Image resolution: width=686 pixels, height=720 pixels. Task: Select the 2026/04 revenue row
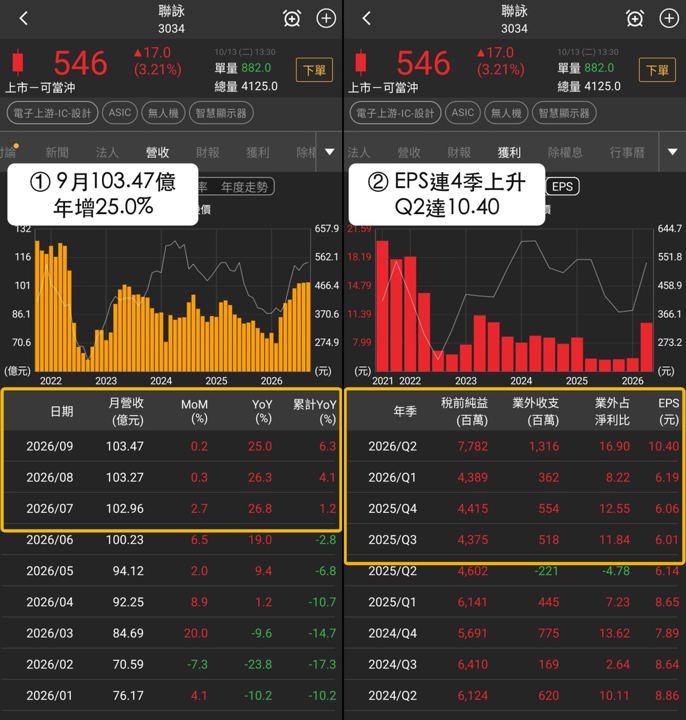coord(171,602)
